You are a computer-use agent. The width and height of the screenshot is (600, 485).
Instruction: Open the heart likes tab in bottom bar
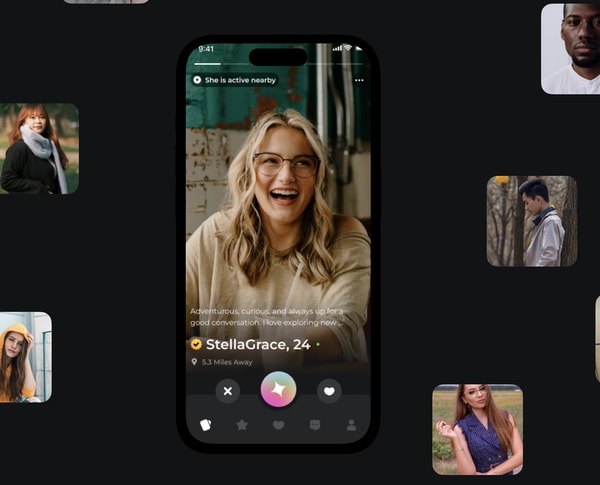[278, 425]
